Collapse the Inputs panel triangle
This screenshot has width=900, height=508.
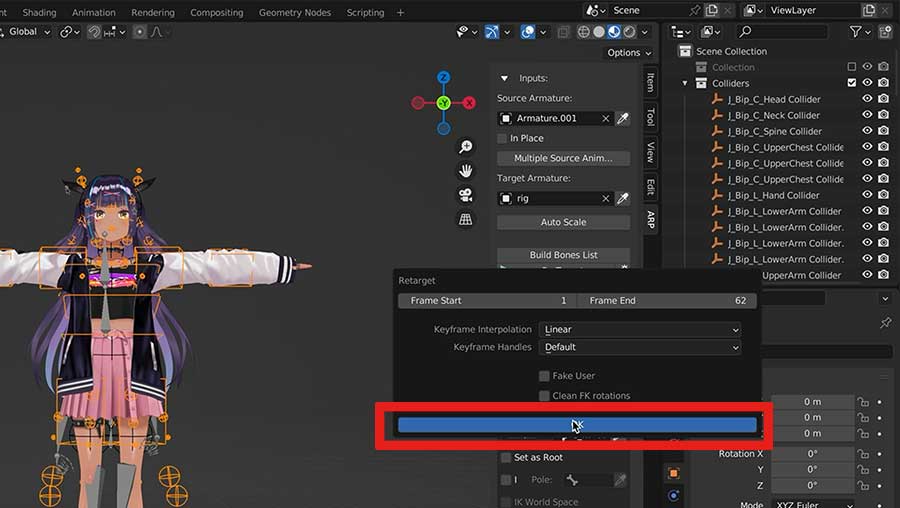[505, 79]
